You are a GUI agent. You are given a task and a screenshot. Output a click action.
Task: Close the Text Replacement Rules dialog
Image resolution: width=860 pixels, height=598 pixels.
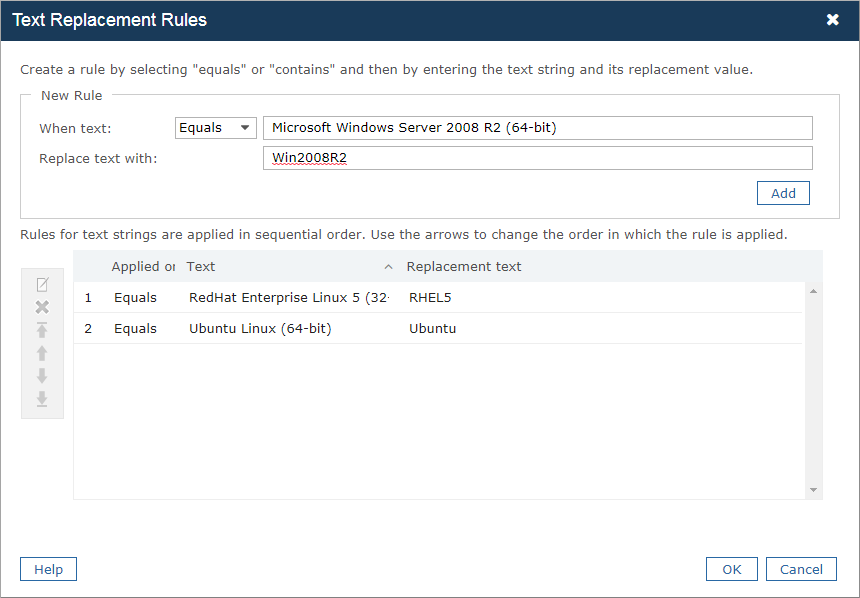[x=832, y=20]
